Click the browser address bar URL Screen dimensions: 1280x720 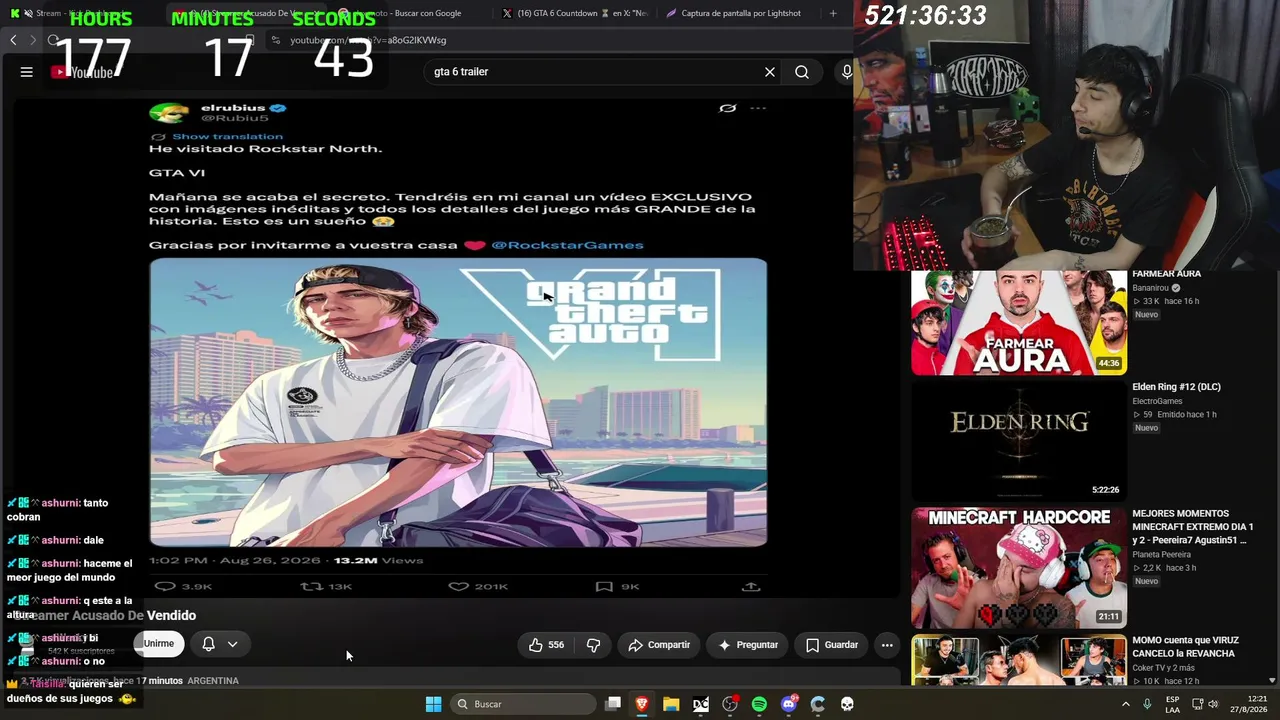tap(368, 40)
